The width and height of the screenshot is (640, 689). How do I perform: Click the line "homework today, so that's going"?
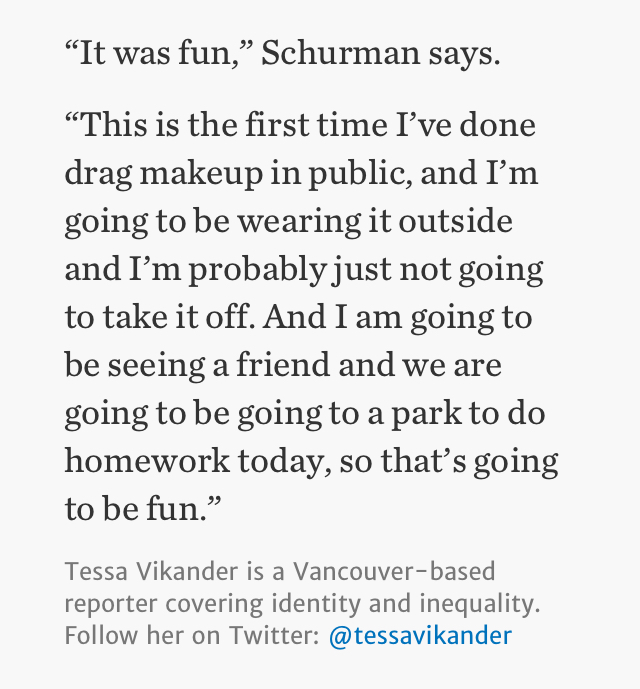(311, 462)
